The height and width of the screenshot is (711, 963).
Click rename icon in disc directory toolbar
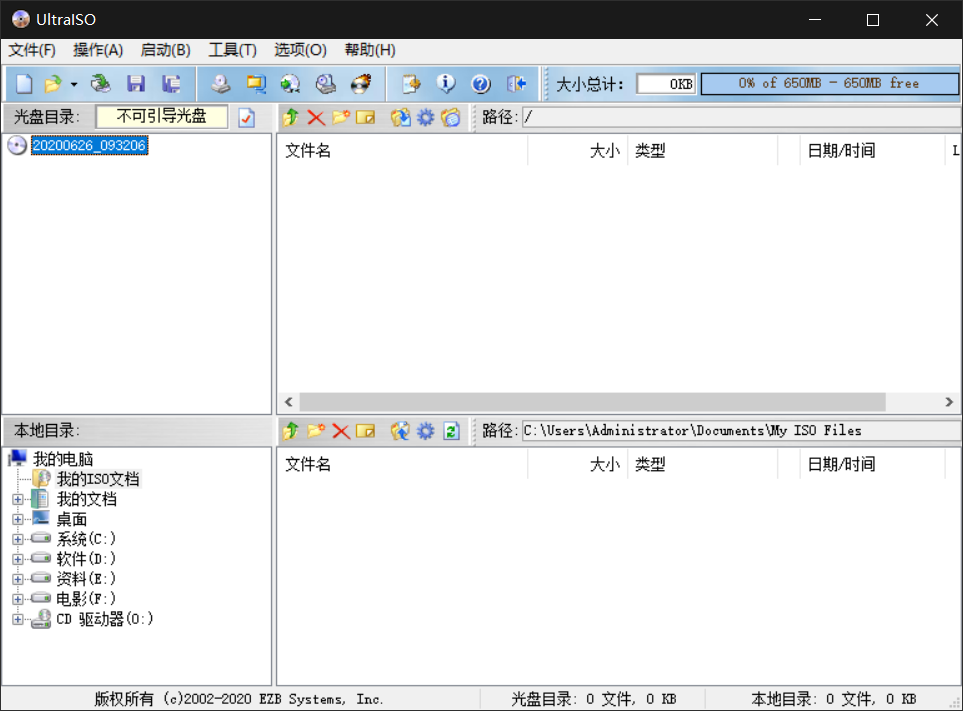(365, 117)
